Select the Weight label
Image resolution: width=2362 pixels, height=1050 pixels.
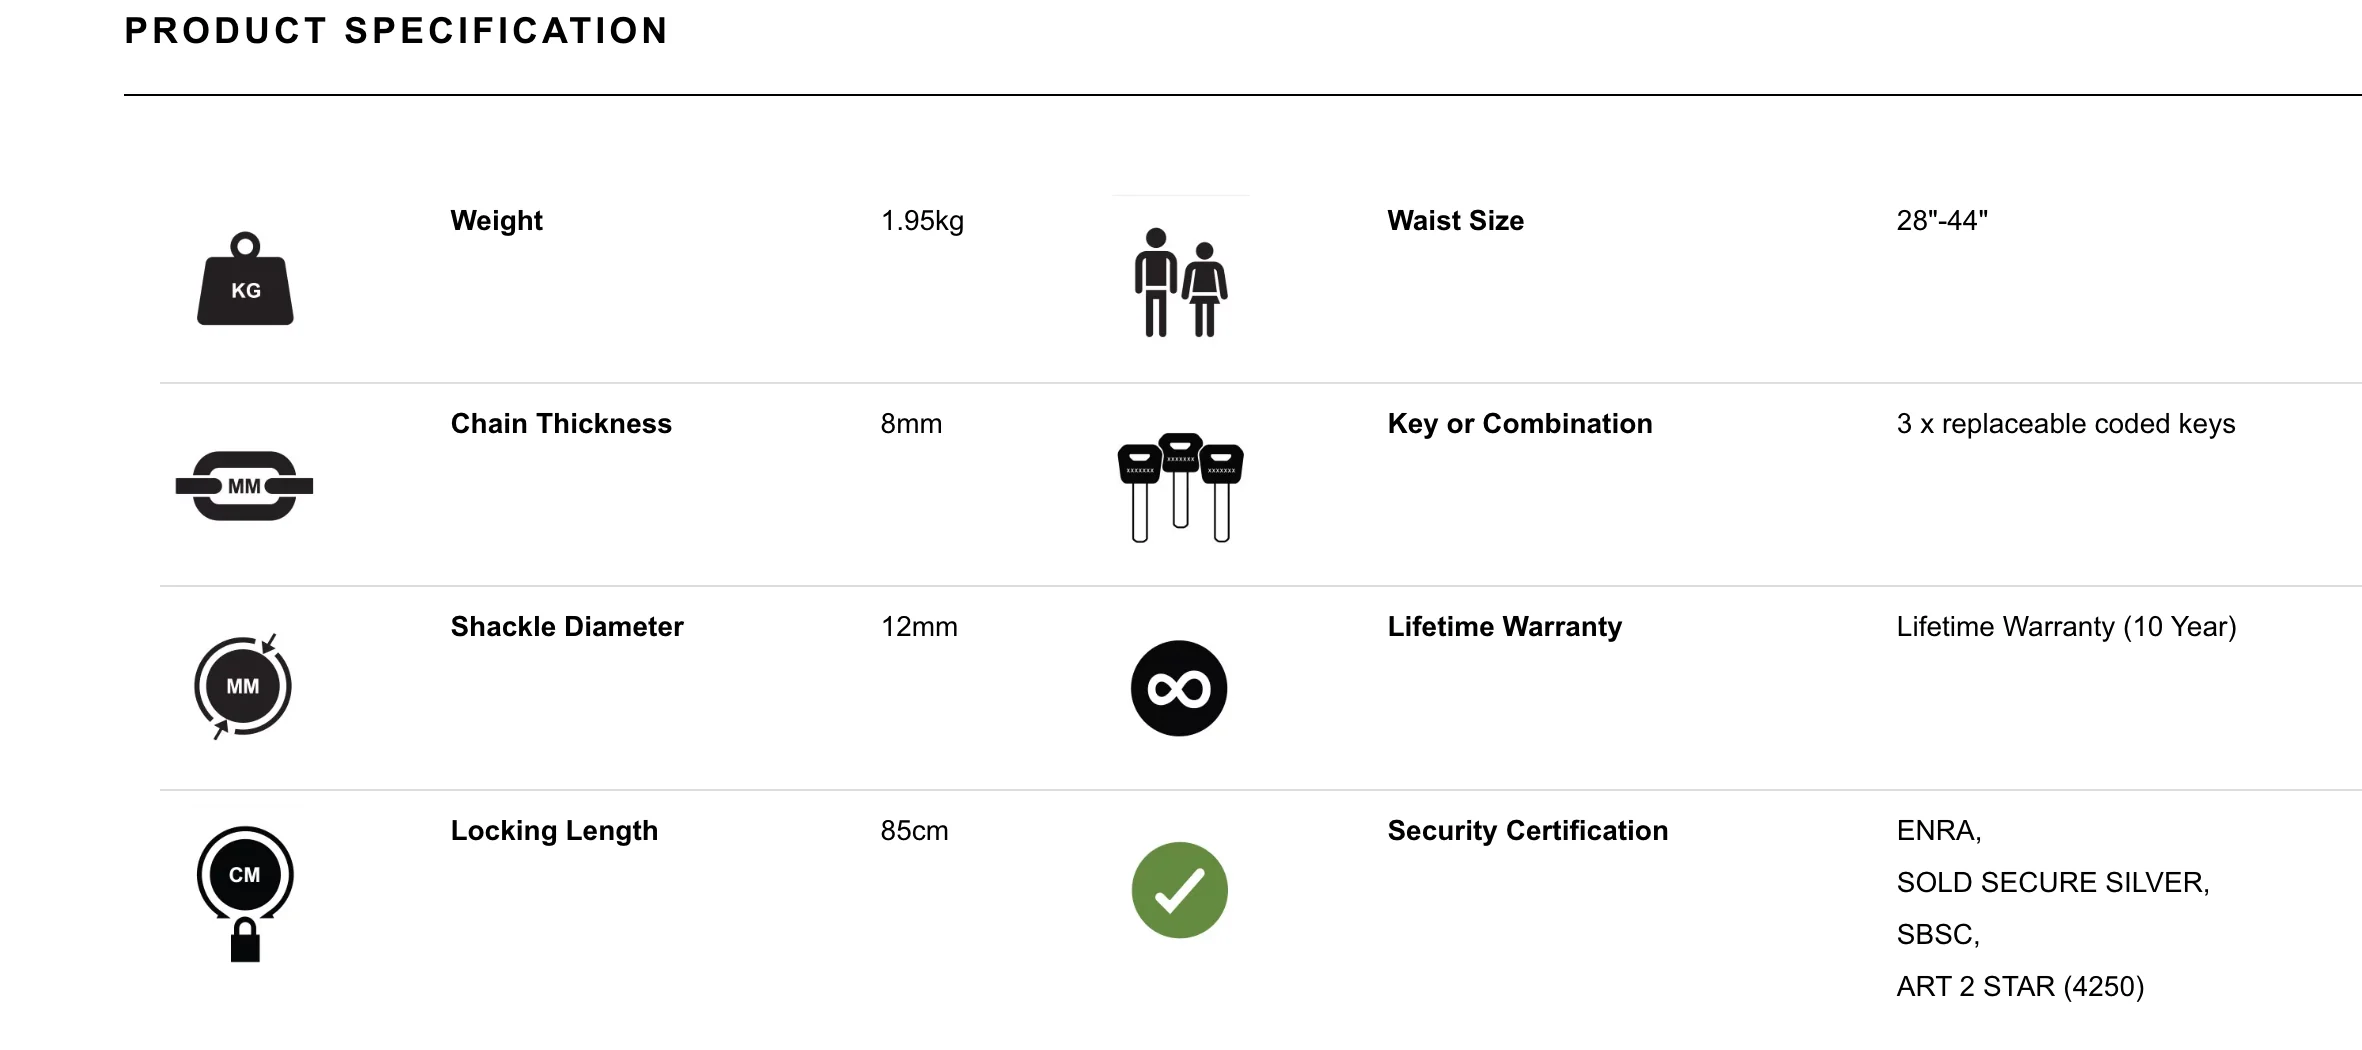tap(497, 221)
